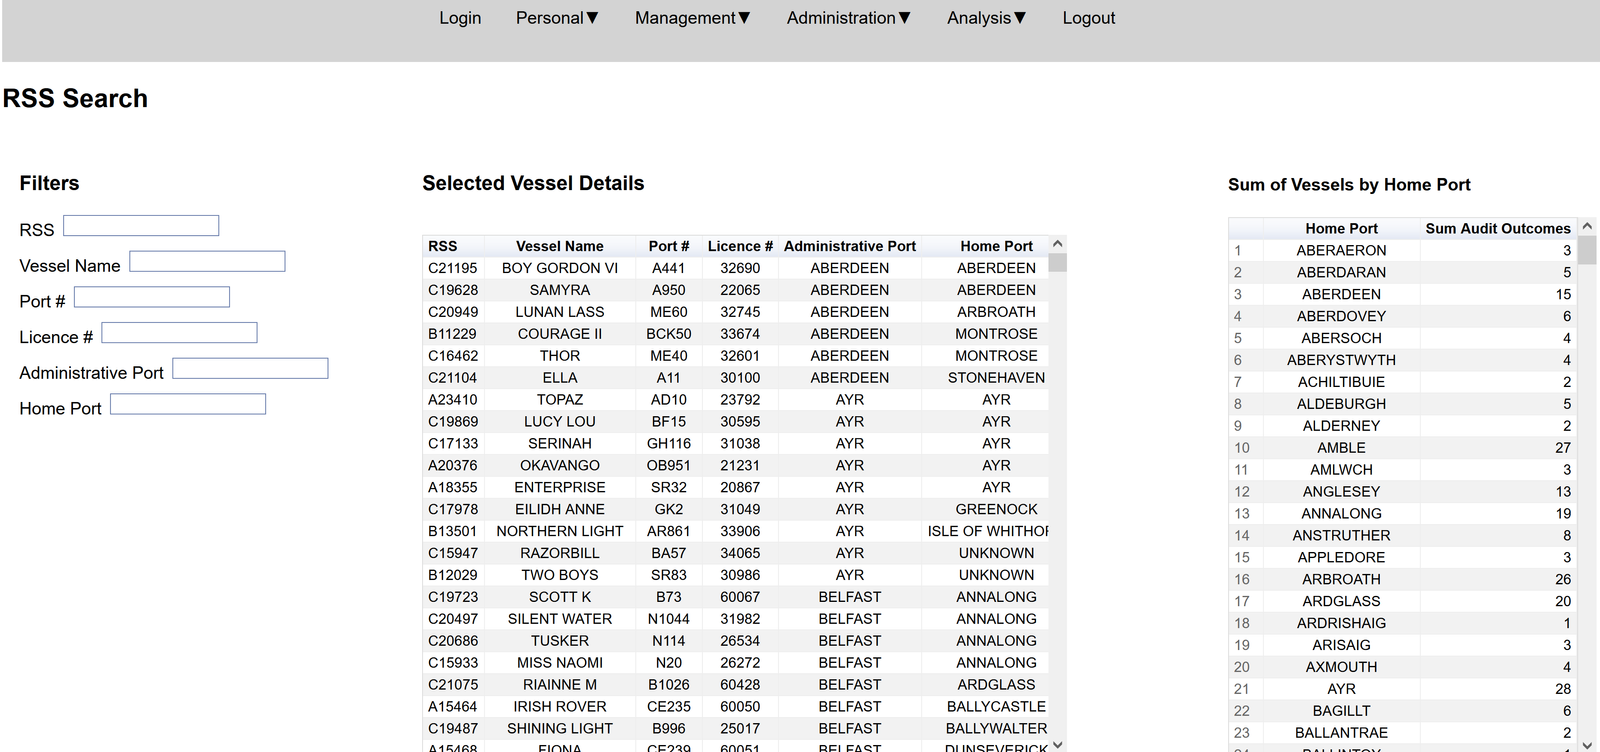Viewport: 1600px width, 752px height.
Task: Focus the Home Port filter input
Action: click(188, 404)
